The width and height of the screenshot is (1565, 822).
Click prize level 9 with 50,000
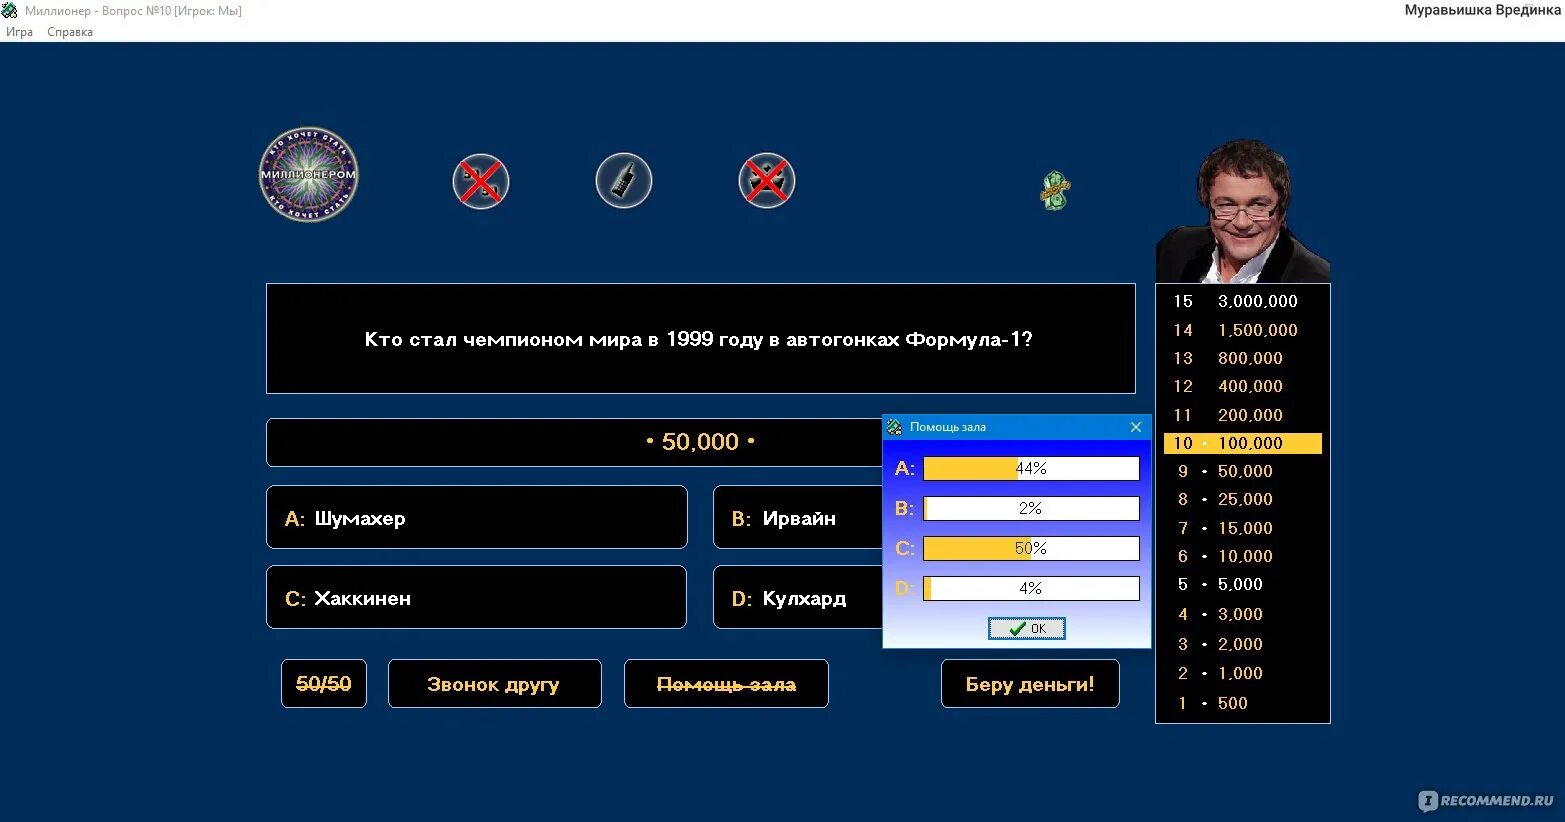pyautogui.click(x=1243, y=471)
